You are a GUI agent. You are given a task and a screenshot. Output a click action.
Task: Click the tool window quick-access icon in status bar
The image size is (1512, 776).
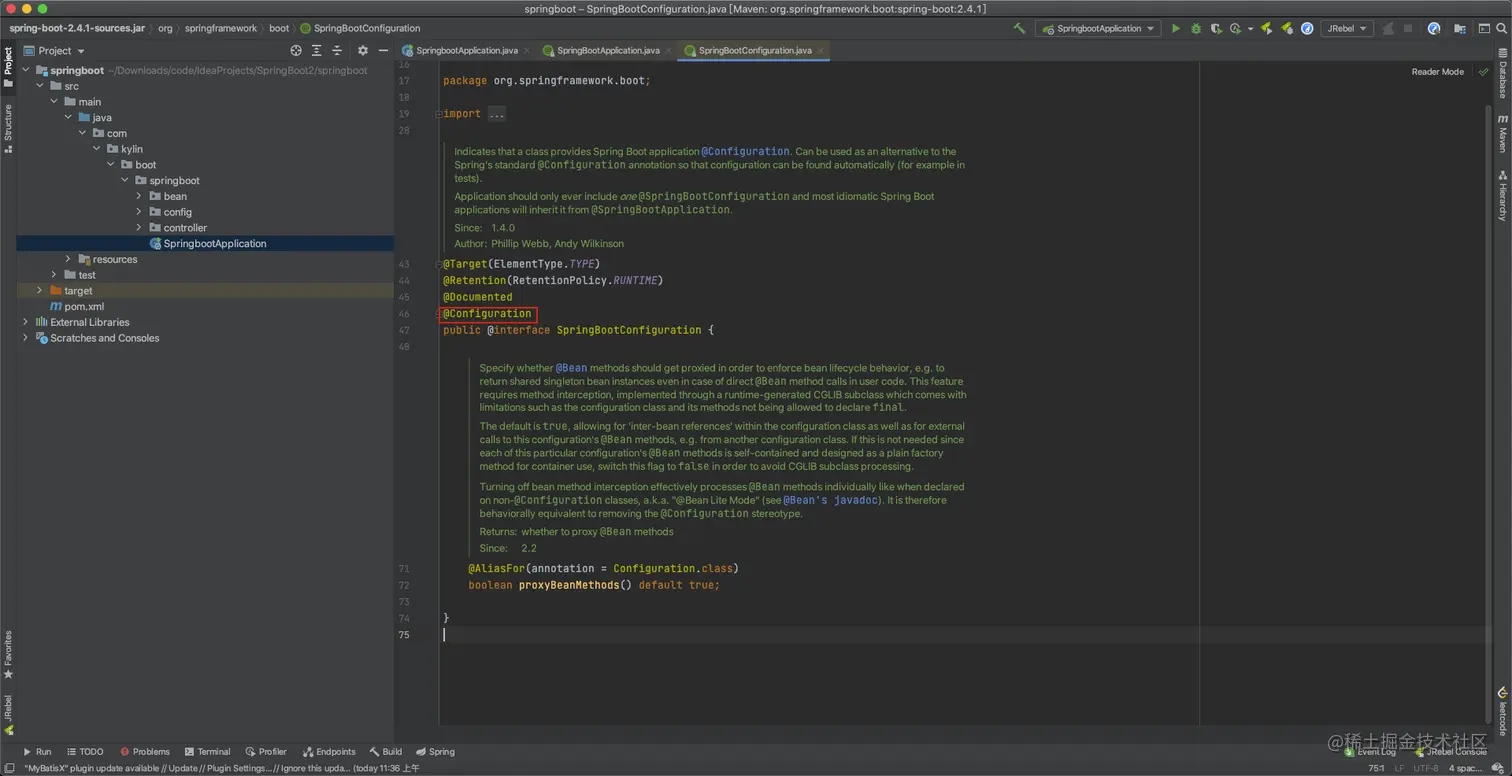[8, 768]
